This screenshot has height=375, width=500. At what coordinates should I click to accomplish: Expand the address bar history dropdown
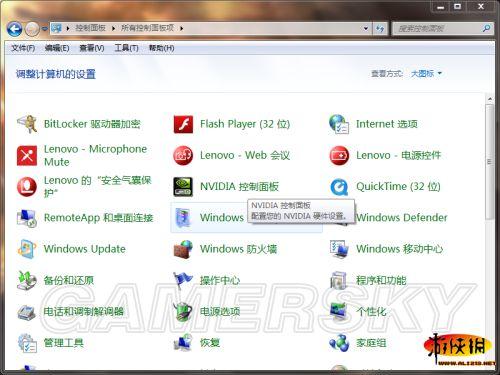click(366, 29)
